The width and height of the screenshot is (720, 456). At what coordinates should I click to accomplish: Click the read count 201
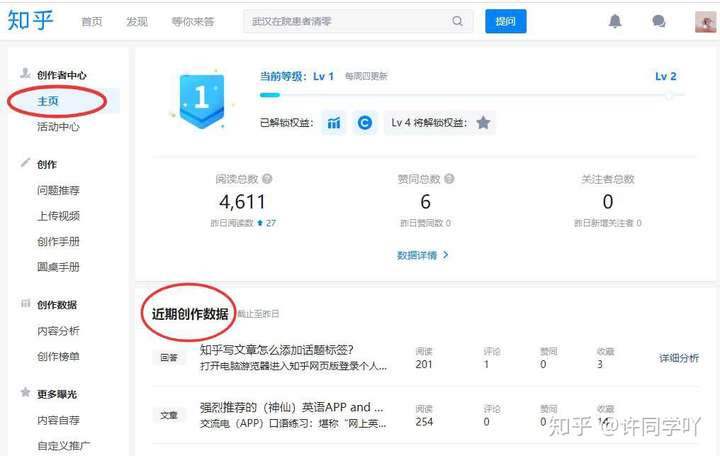click(x=424, y=365)
